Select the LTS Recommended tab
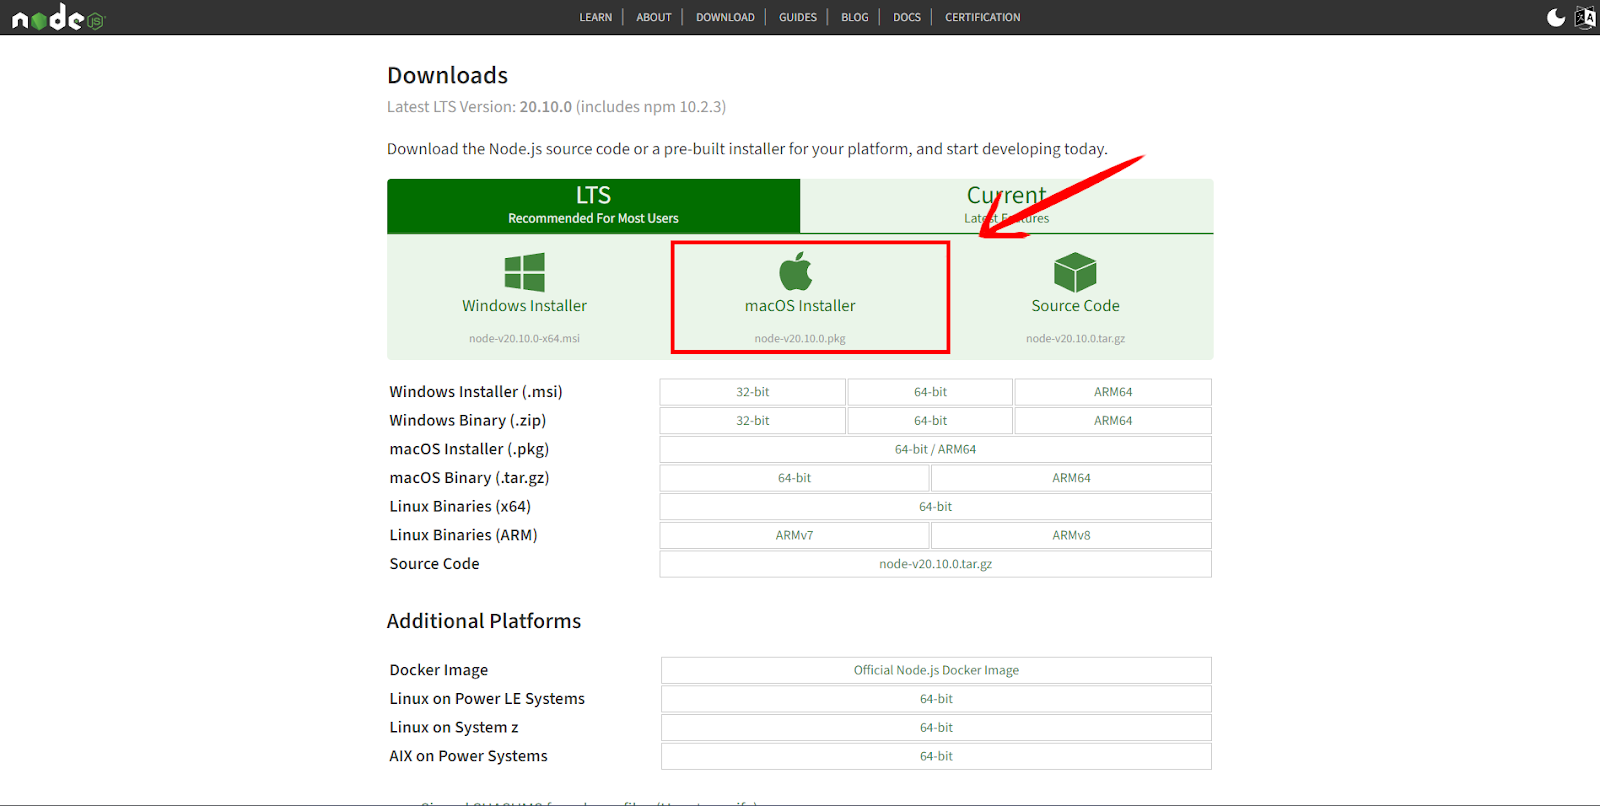Image resolution: width=1600 pixels, height=806 pixels. pos(593,206)
